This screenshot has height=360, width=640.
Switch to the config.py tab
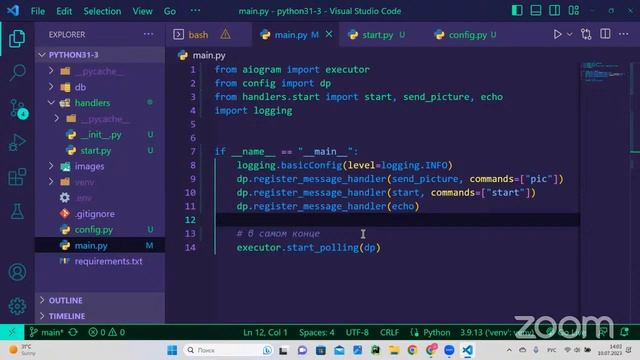tap(468, 35)
